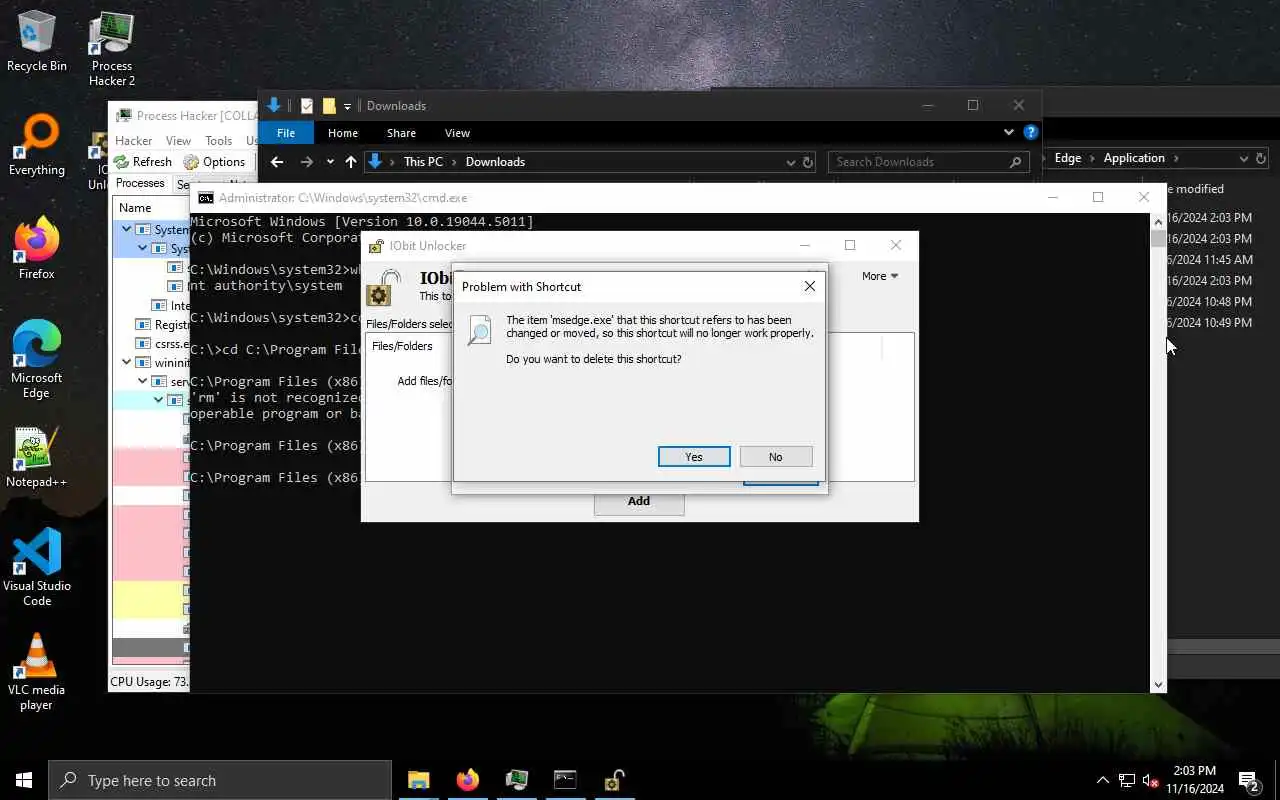The image size is (1280, 800).
Task: Go forward in Downloads Explorer
Action: [307, 162]
